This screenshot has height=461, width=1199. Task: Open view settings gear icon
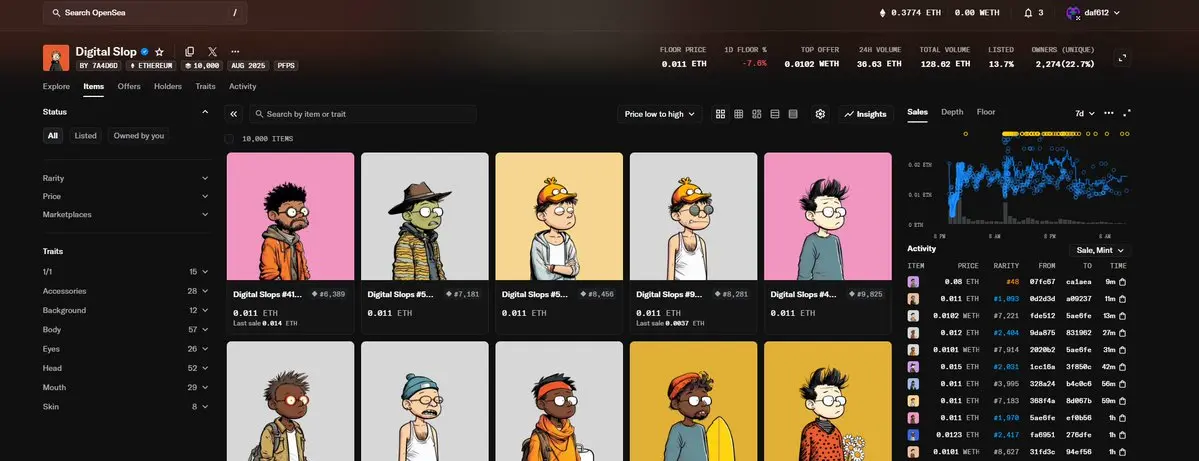point(820,114)
